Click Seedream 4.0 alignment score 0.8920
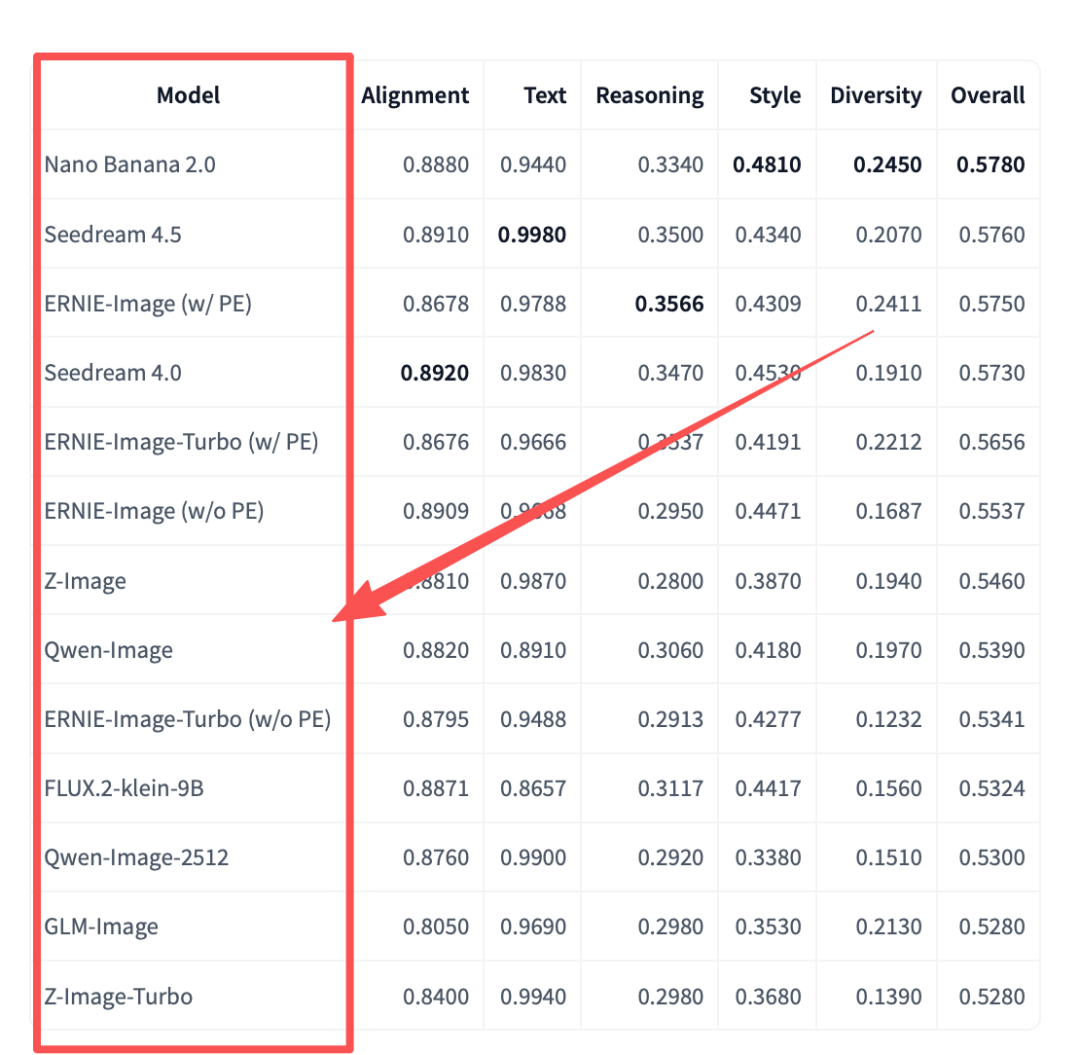 pyautogui.click(x=435, y=373)
